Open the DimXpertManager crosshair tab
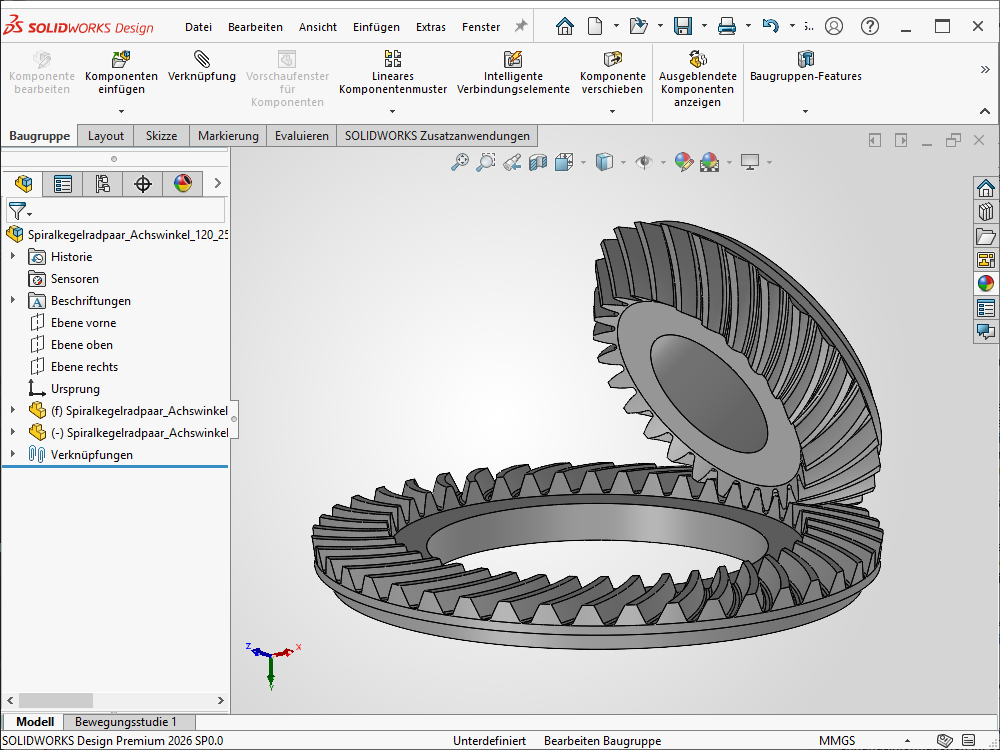The image size is (1000, 750). tap(143, 184)
